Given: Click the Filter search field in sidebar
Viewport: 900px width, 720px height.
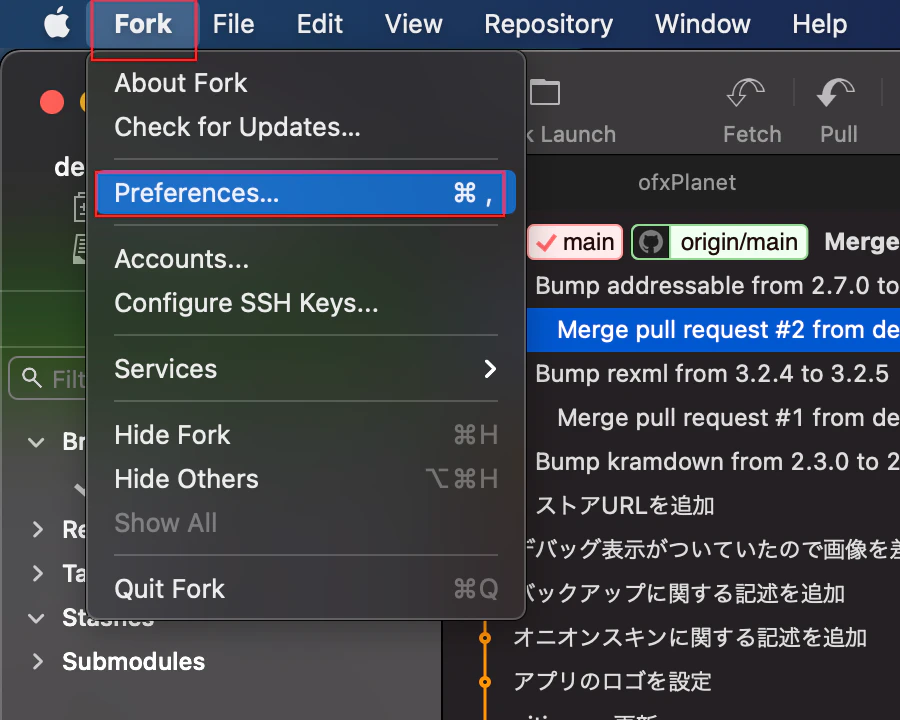Looking at the screenshot, I should 49,378.
